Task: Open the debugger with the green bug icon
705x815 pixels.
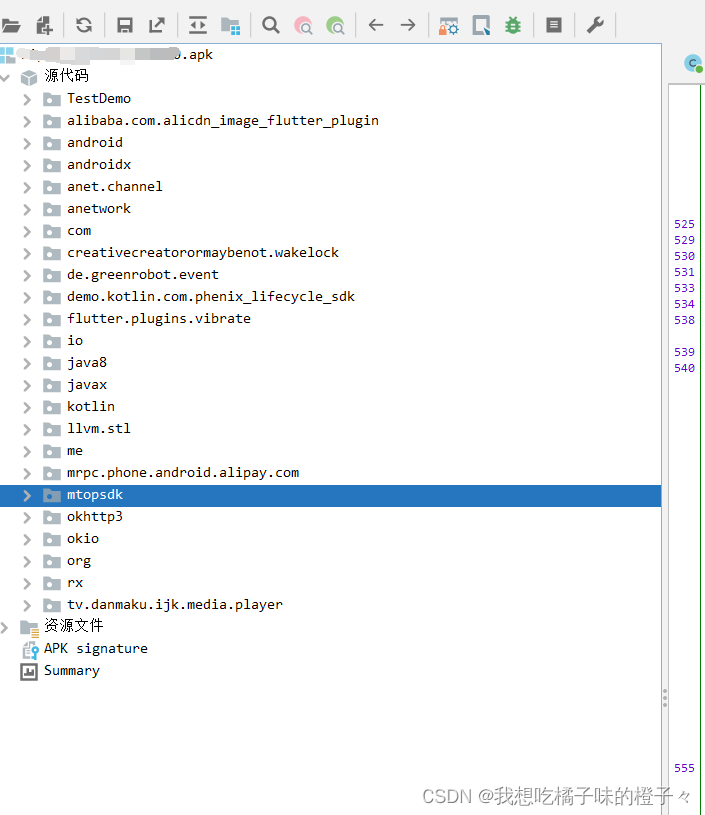Action: tap(513, 25)
